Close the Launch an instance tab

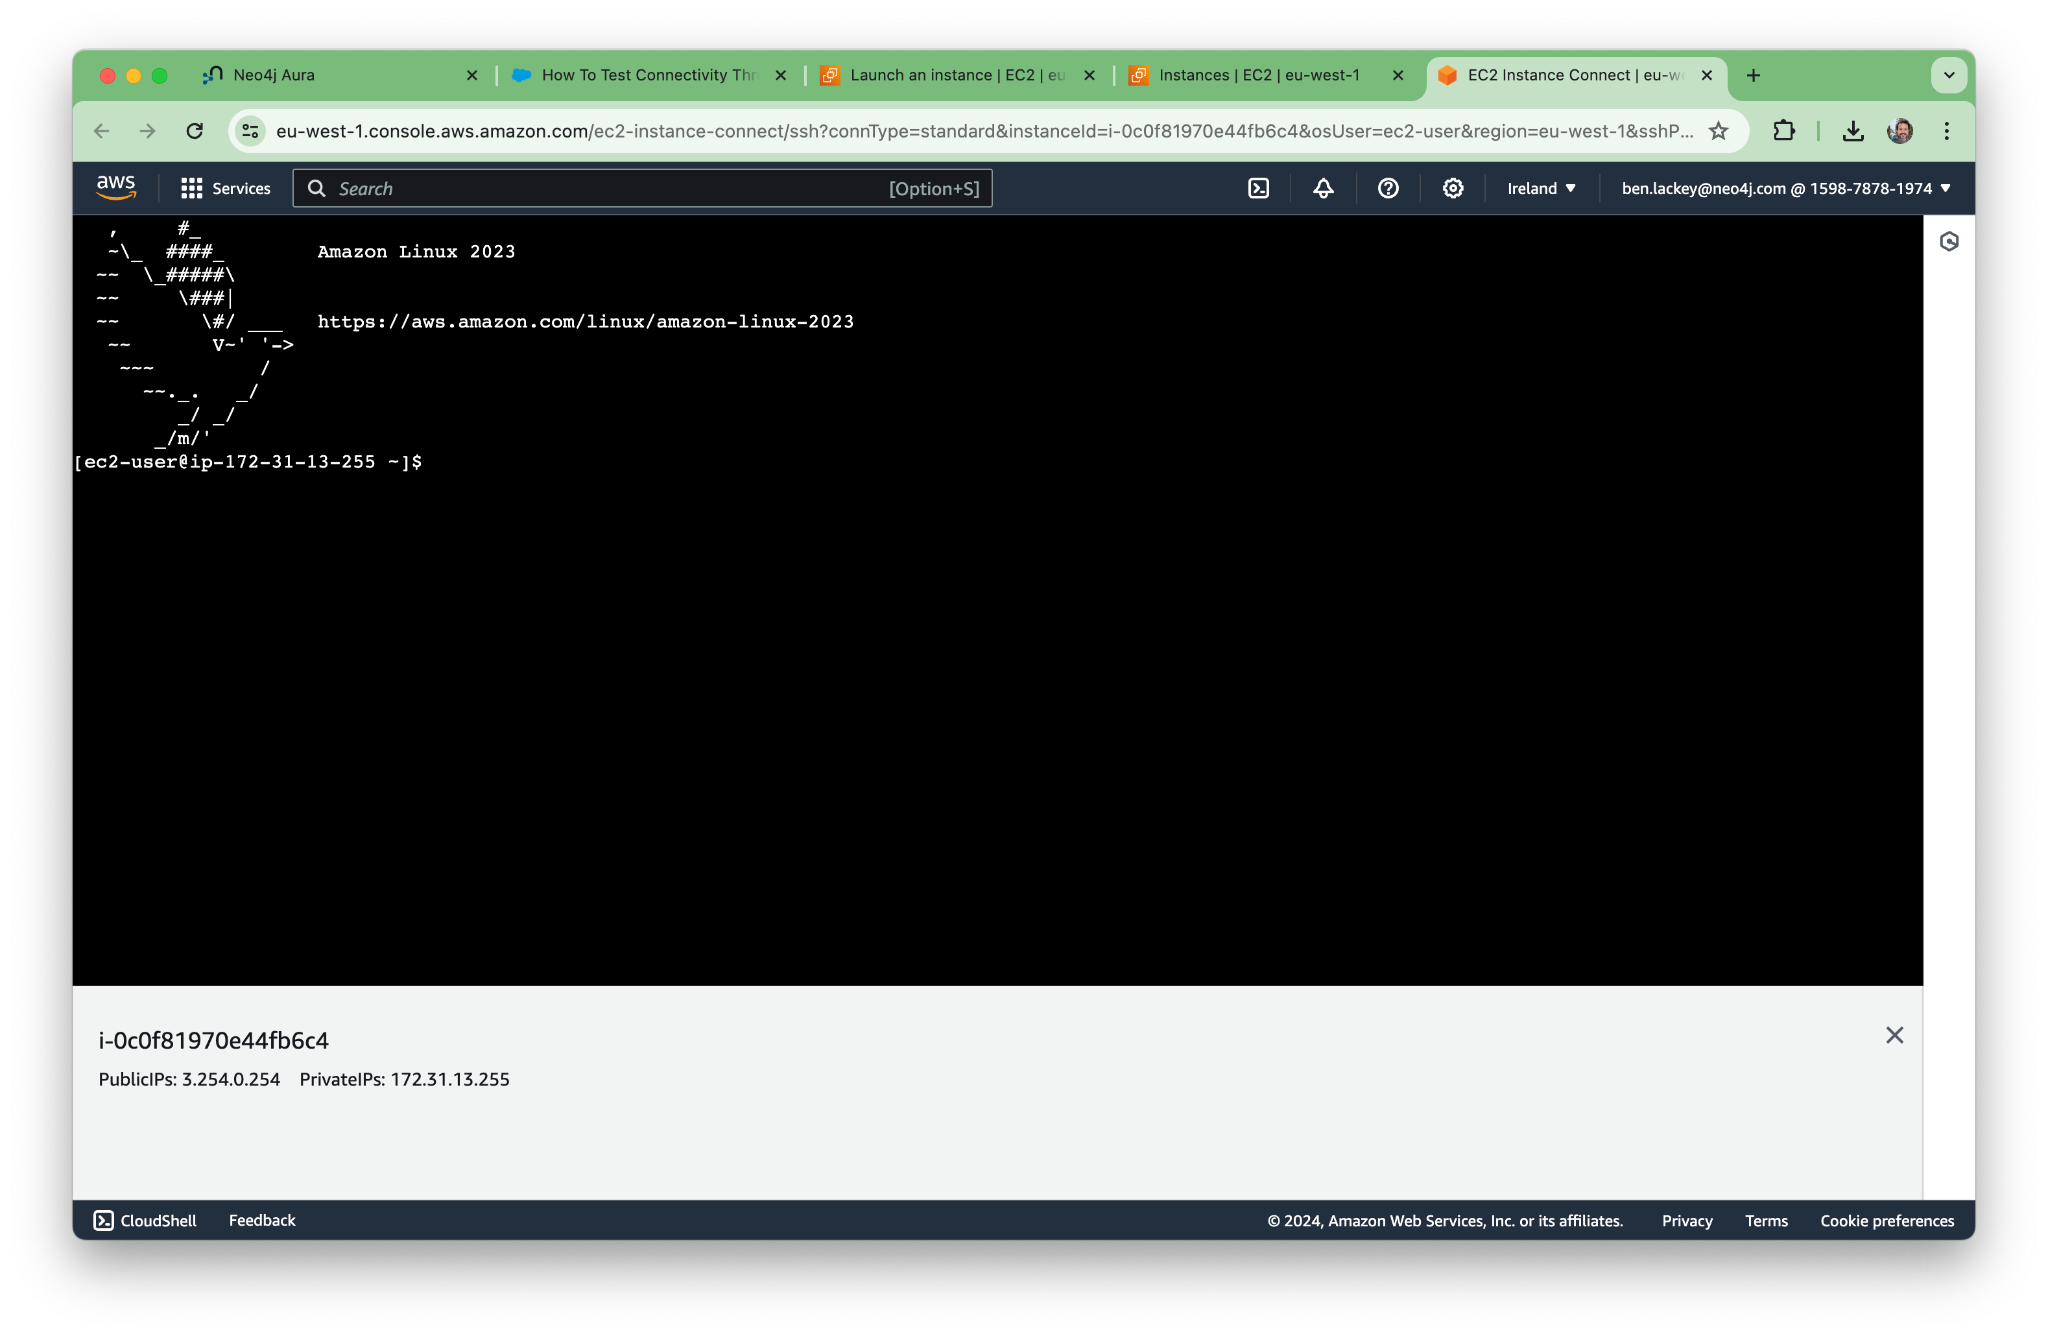coord(1090,75)
